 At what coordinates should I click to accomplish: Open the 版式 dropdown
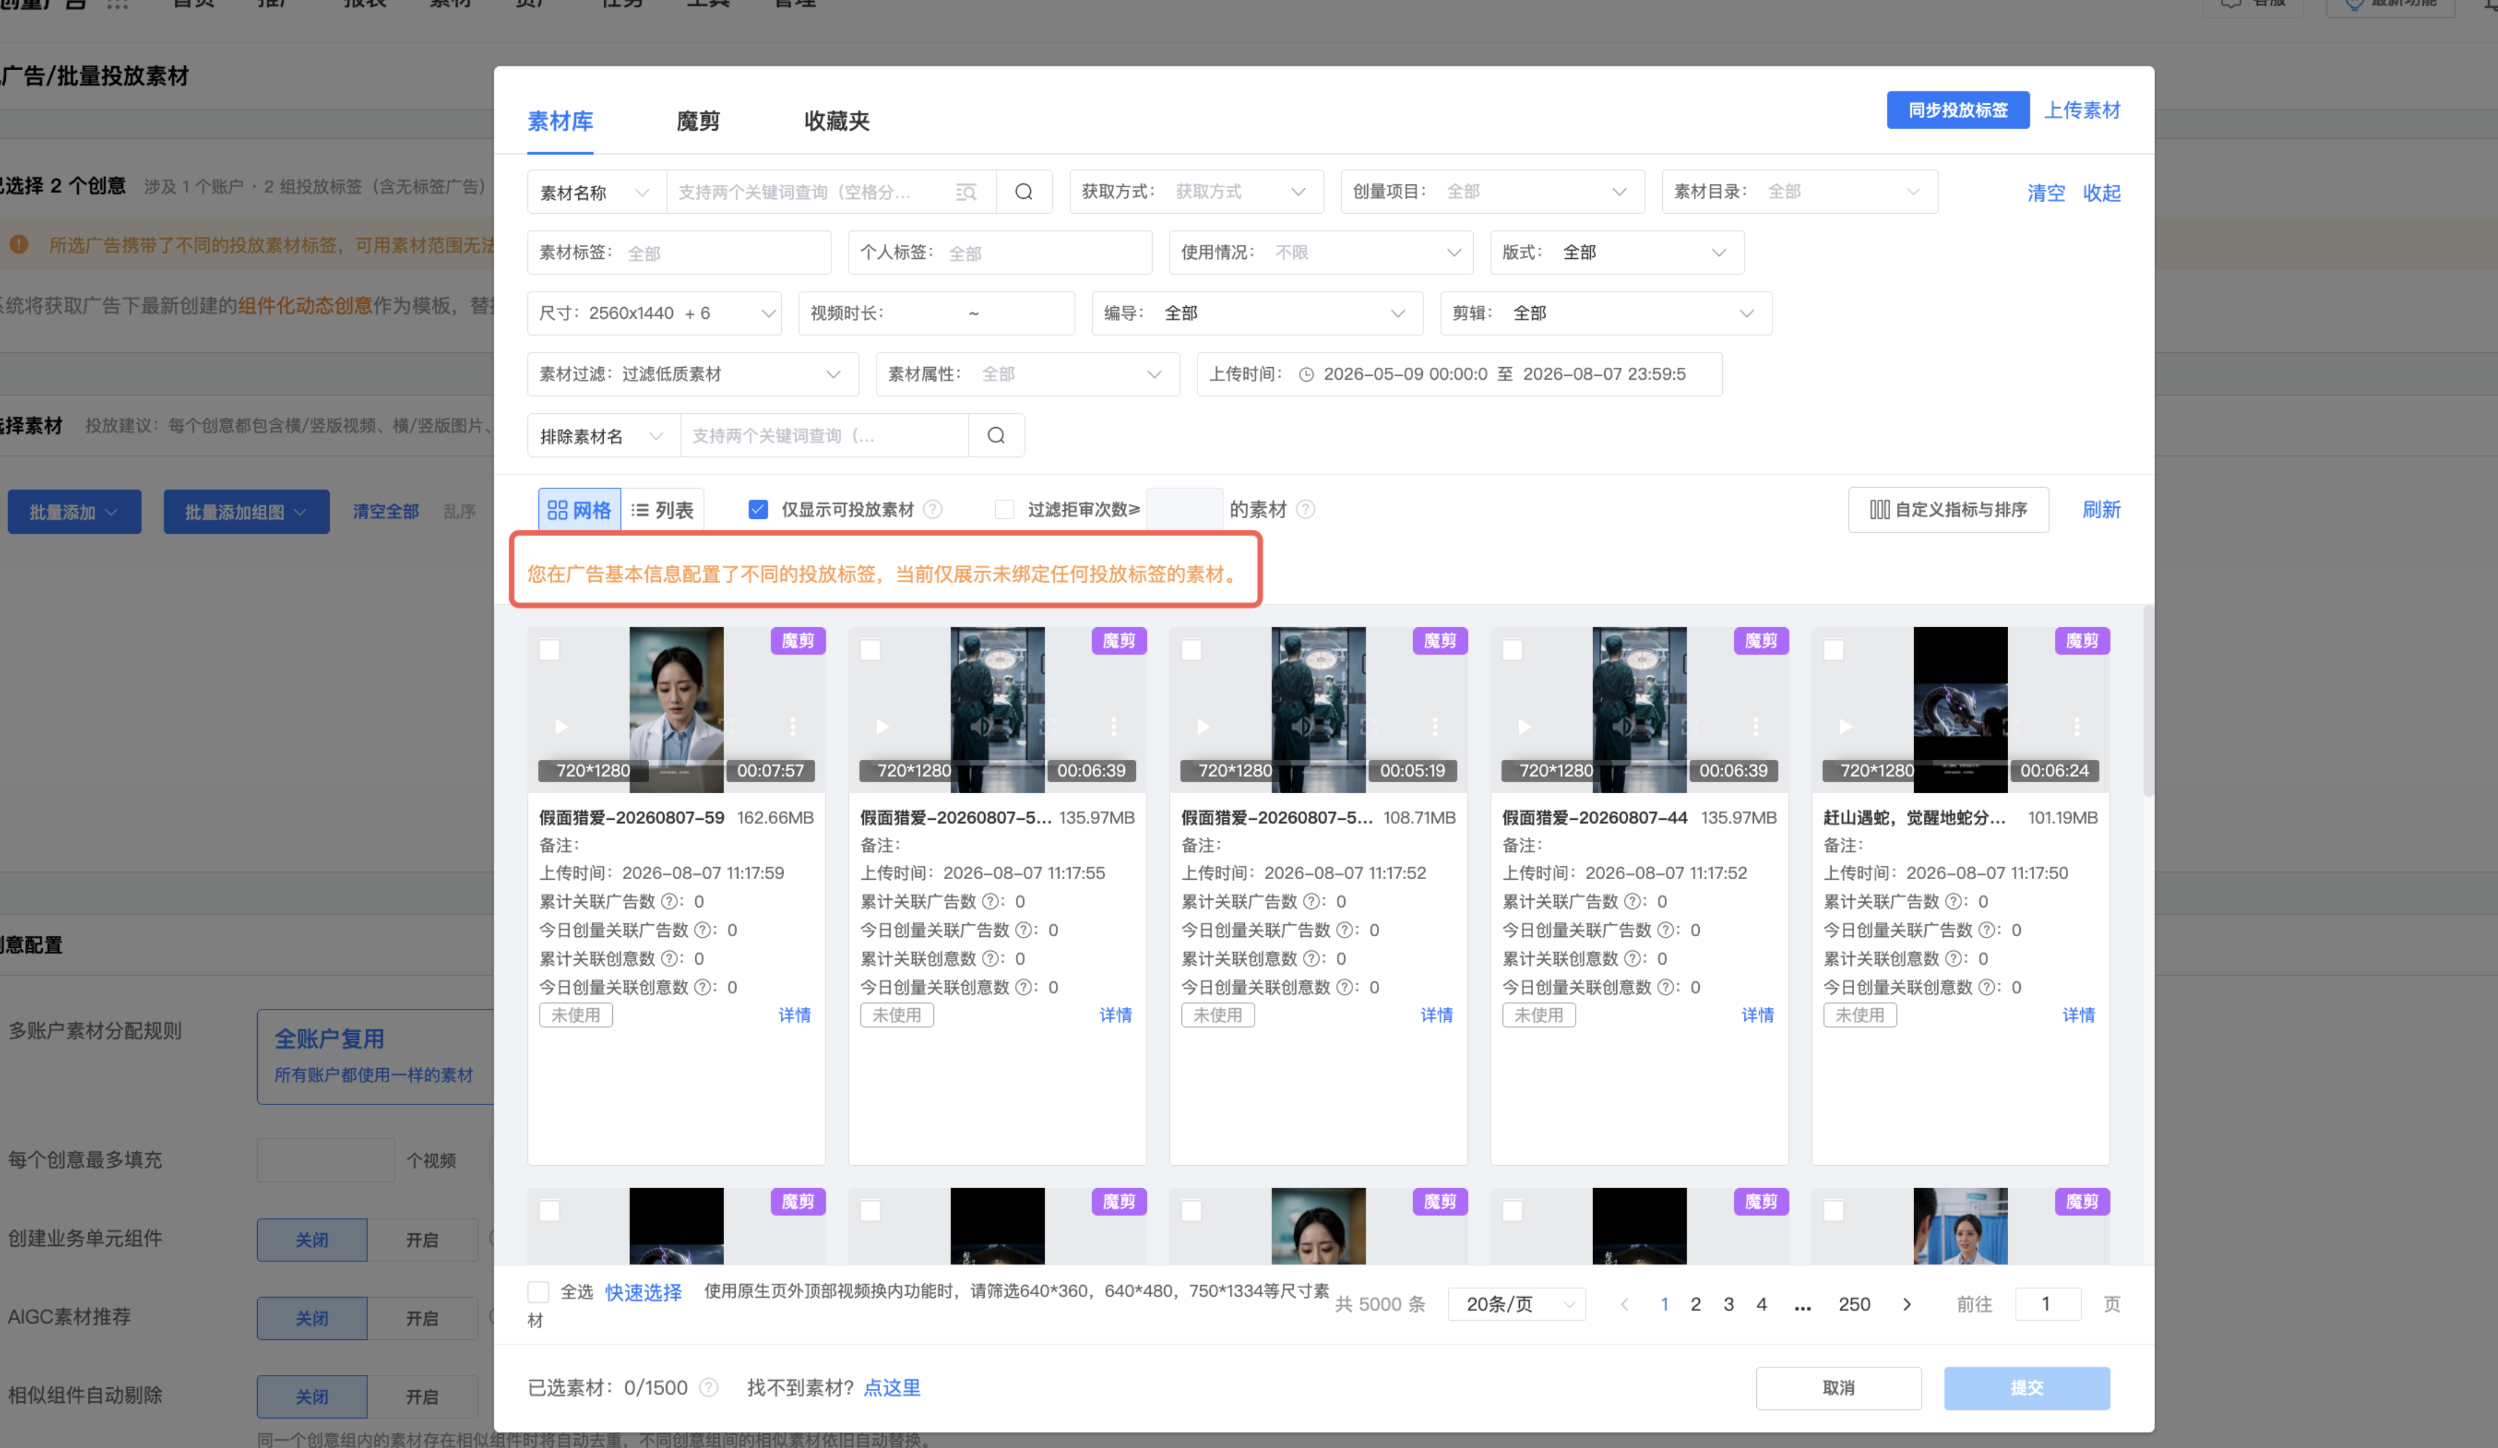[x=1616, y=252]
